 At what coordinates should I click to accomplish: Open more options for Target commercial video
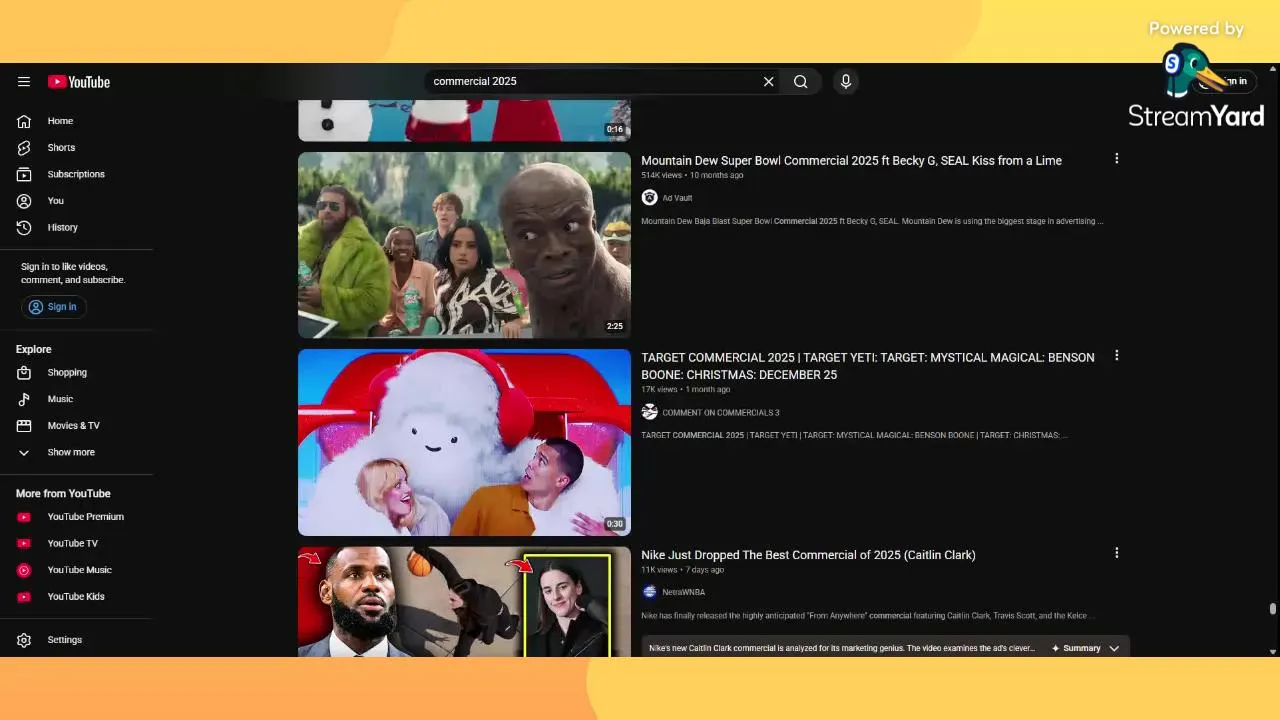pos(1117,356)
